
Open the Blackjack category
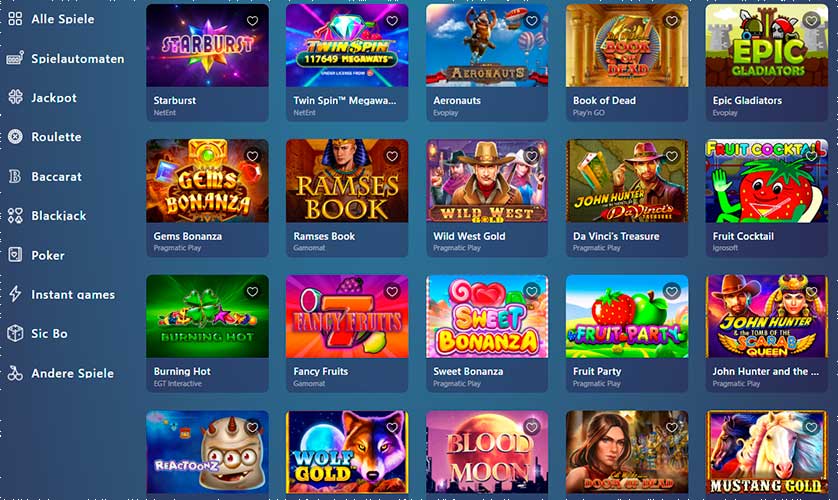coord(58,216)
